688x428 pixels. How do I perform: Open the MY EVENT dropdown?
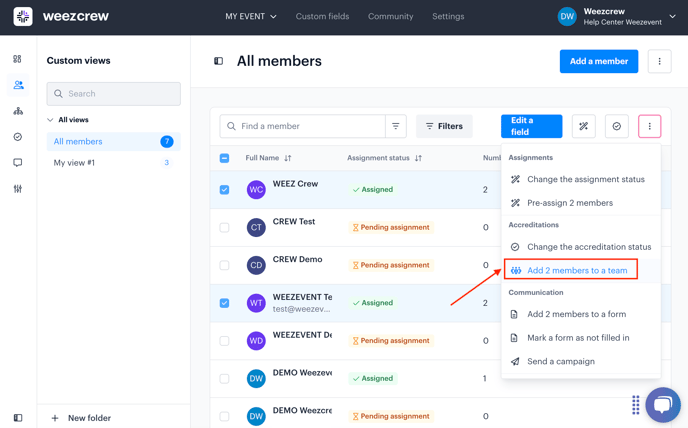[251, 17]
